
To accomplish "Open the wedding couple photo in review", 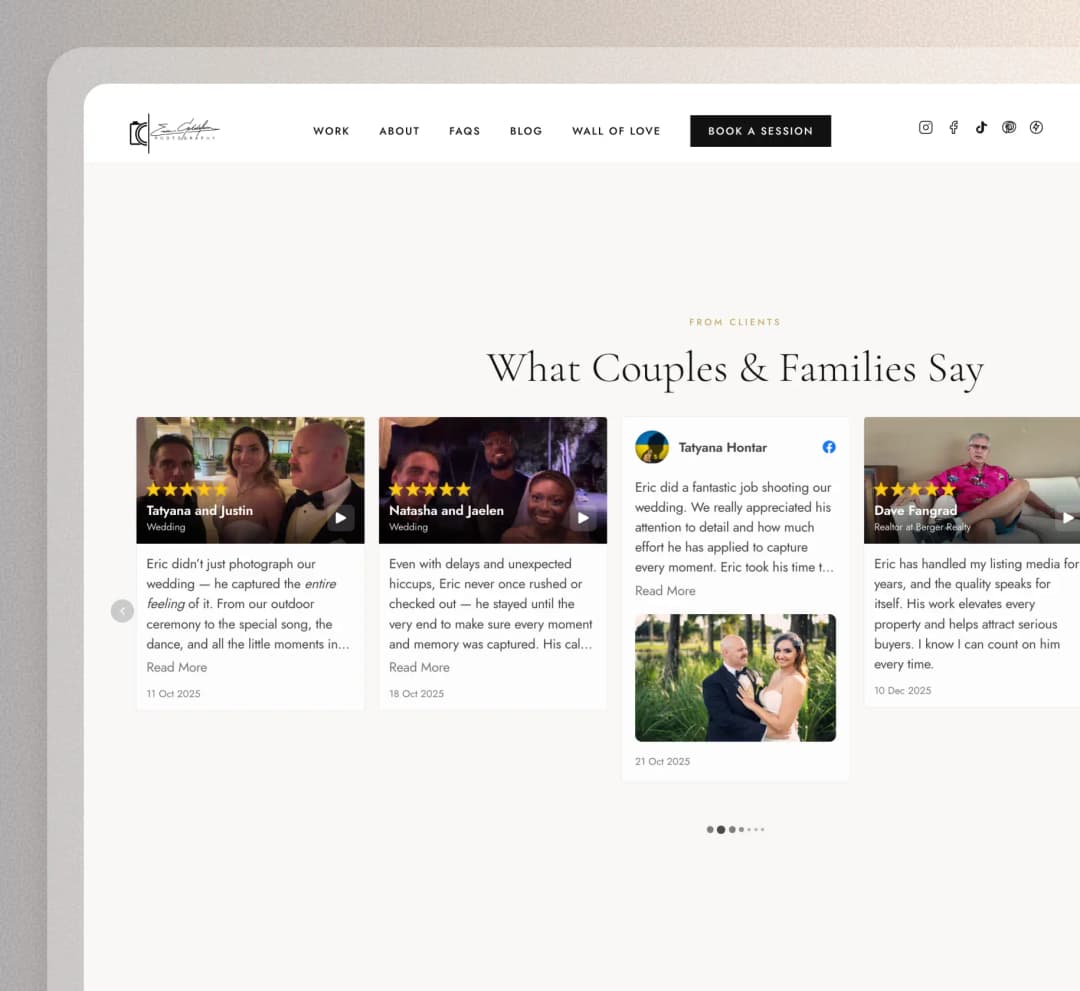I will (x=735, y=678).
